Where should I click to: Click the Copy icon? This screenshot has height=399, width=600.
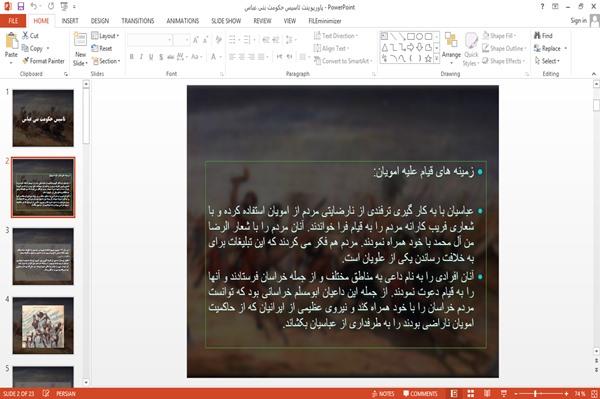point(25,48)
